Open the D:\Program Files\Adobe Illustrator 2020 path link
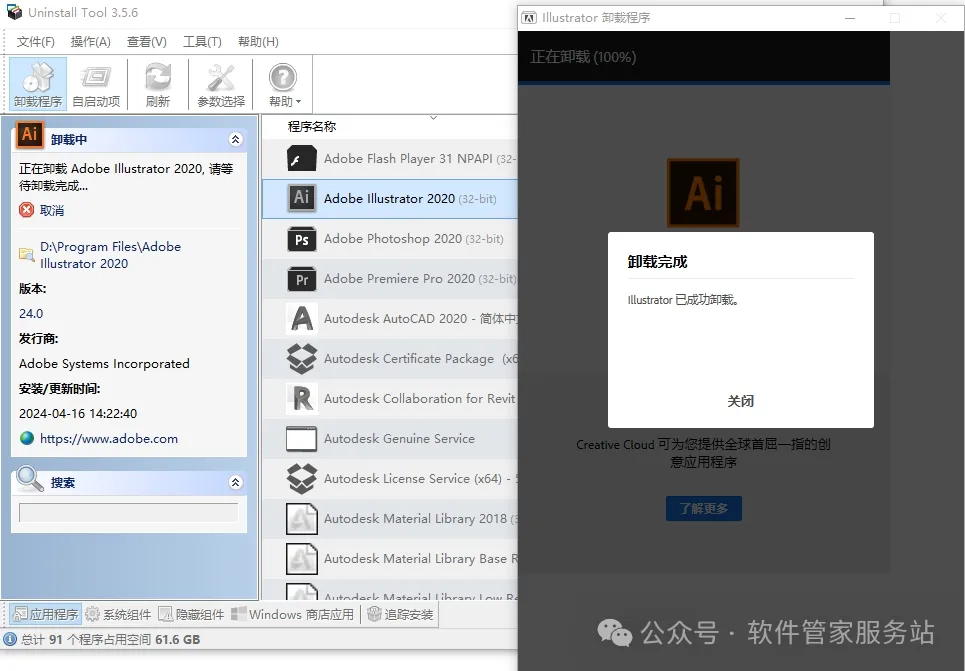965x671 pixels. click(111, 255)
